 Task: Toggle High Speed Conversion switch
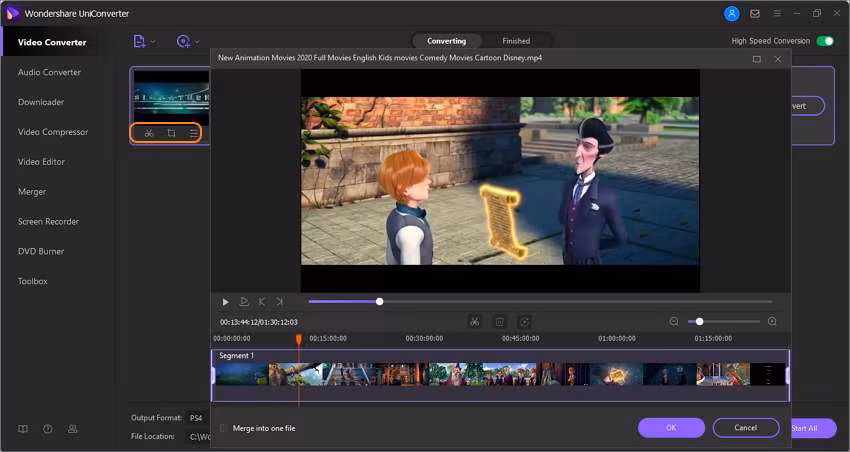(x=825, y=41)
